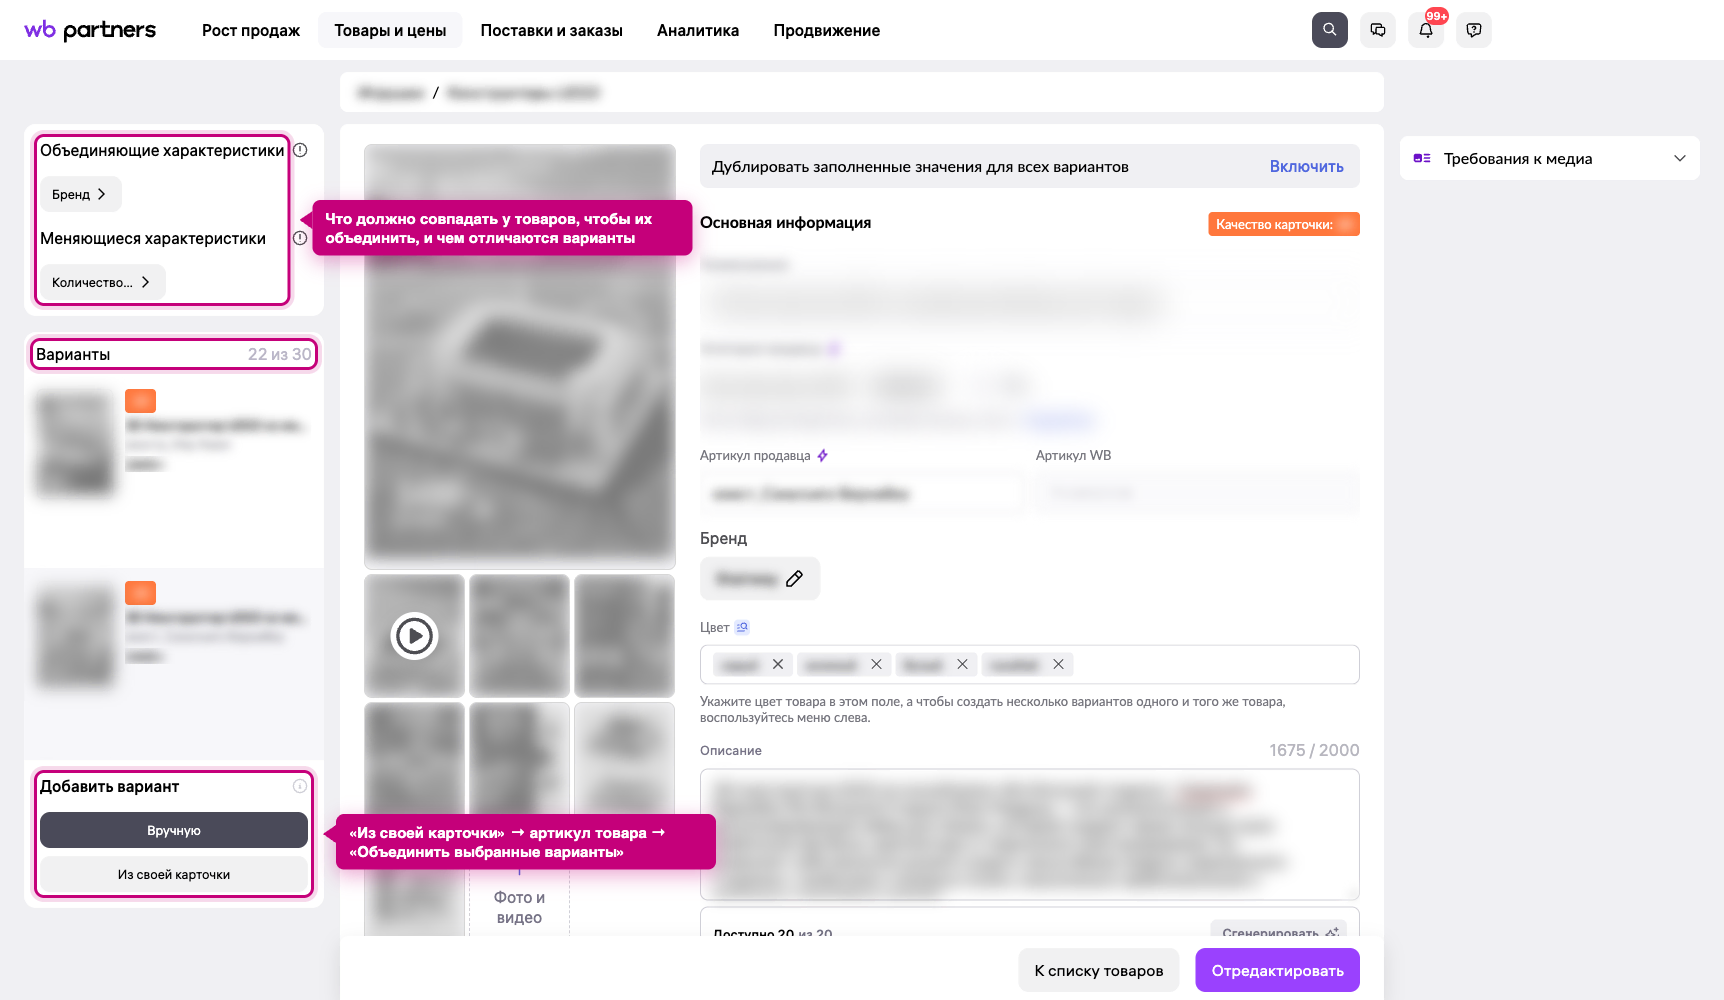The height and width of the screenshot is (1000, 1724).
Task: Open the help question bubble icon
Action: click(1474, 30)
